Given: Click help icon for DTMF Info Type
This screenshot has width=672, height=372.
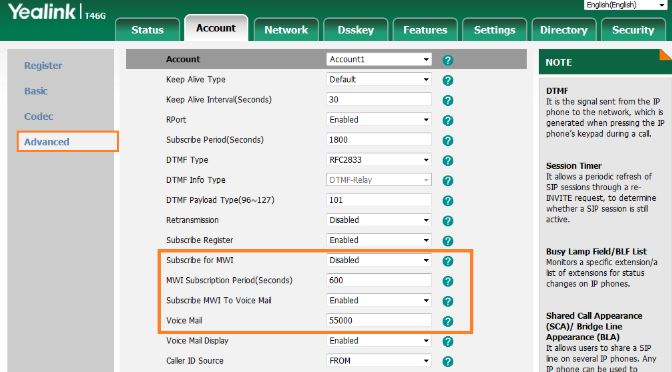Looking at the screenshot, I should [447, 181].
